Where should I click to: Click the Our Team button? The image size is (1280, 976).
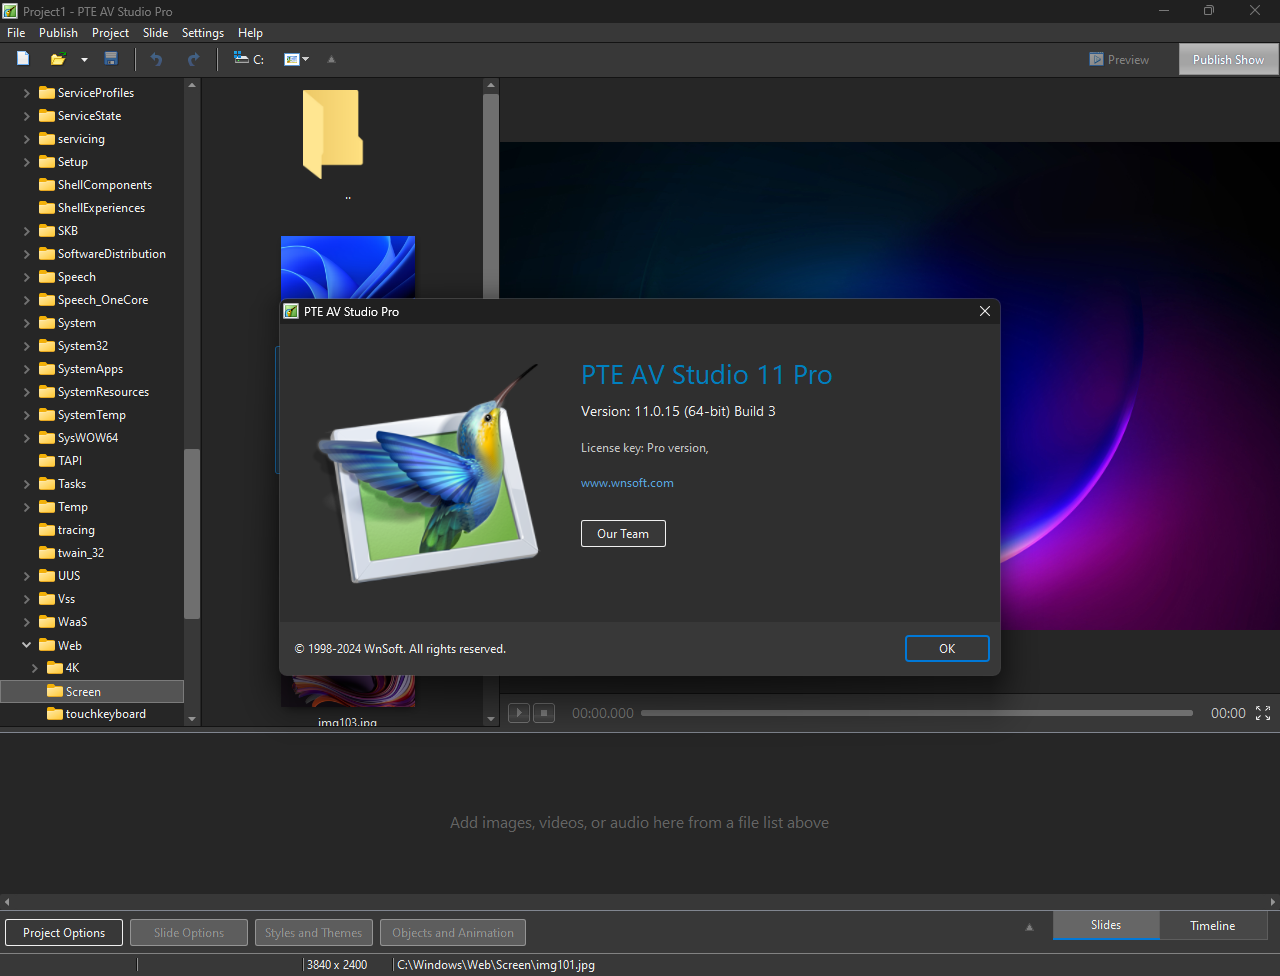tap(623, 534)
